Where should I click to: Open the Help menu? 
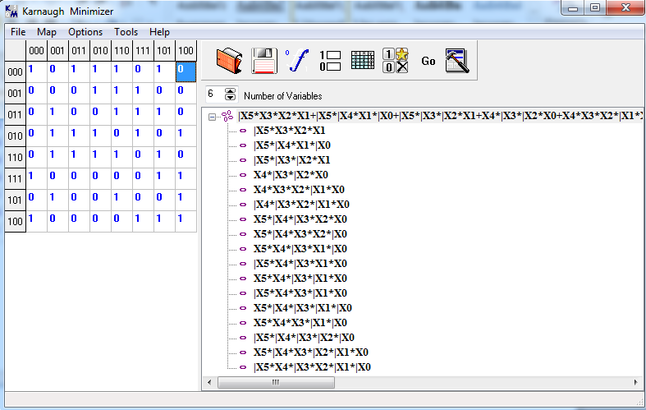(159, 32)
